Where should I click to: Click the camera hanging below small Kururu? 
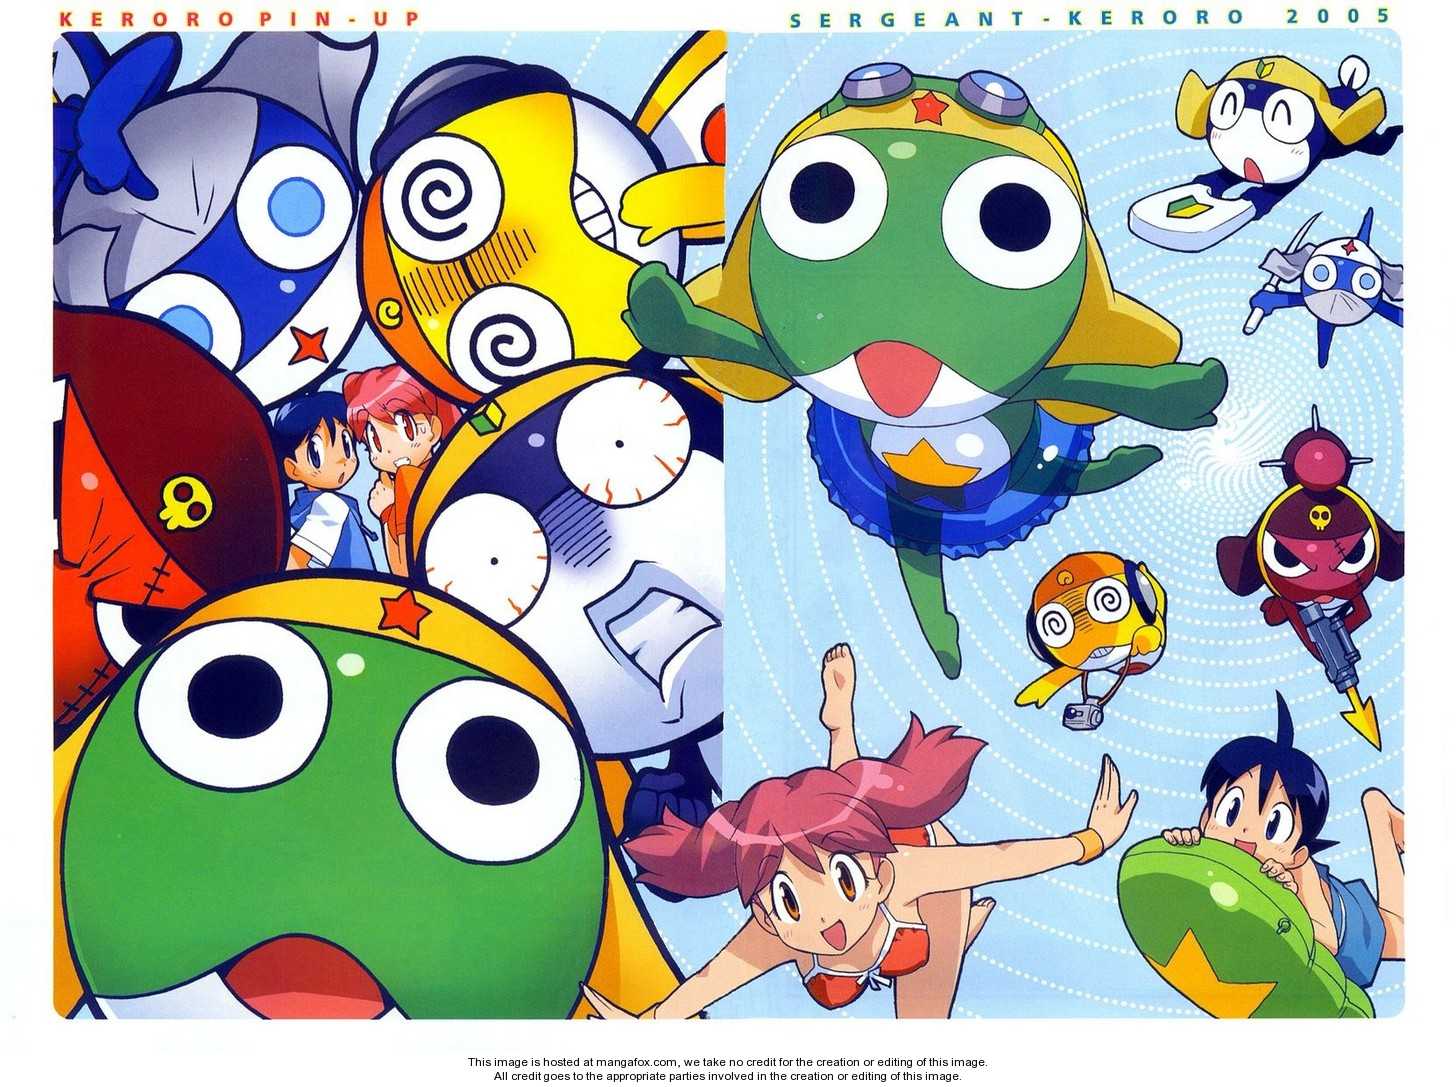(x=1083, y=715)
